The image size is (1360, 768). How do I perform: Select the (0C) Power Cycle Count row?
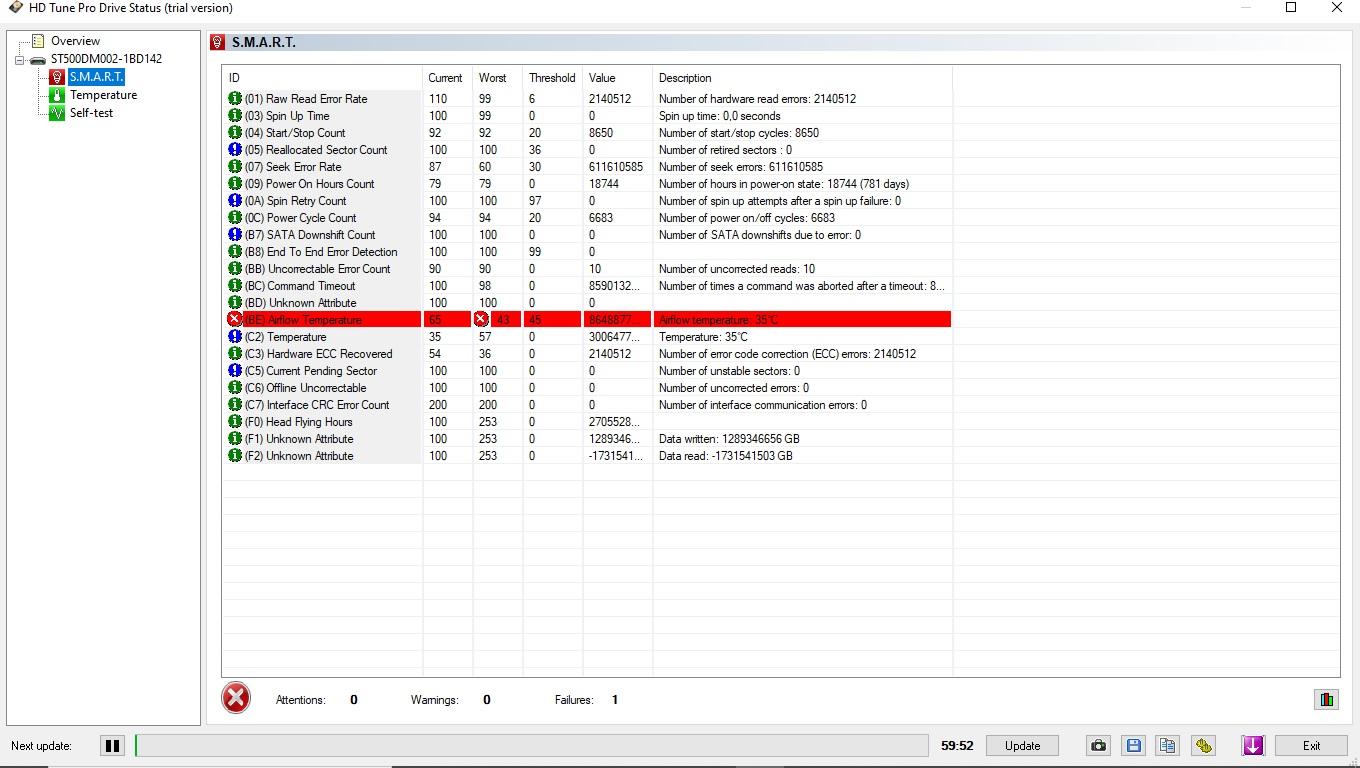tap(587, 218)
